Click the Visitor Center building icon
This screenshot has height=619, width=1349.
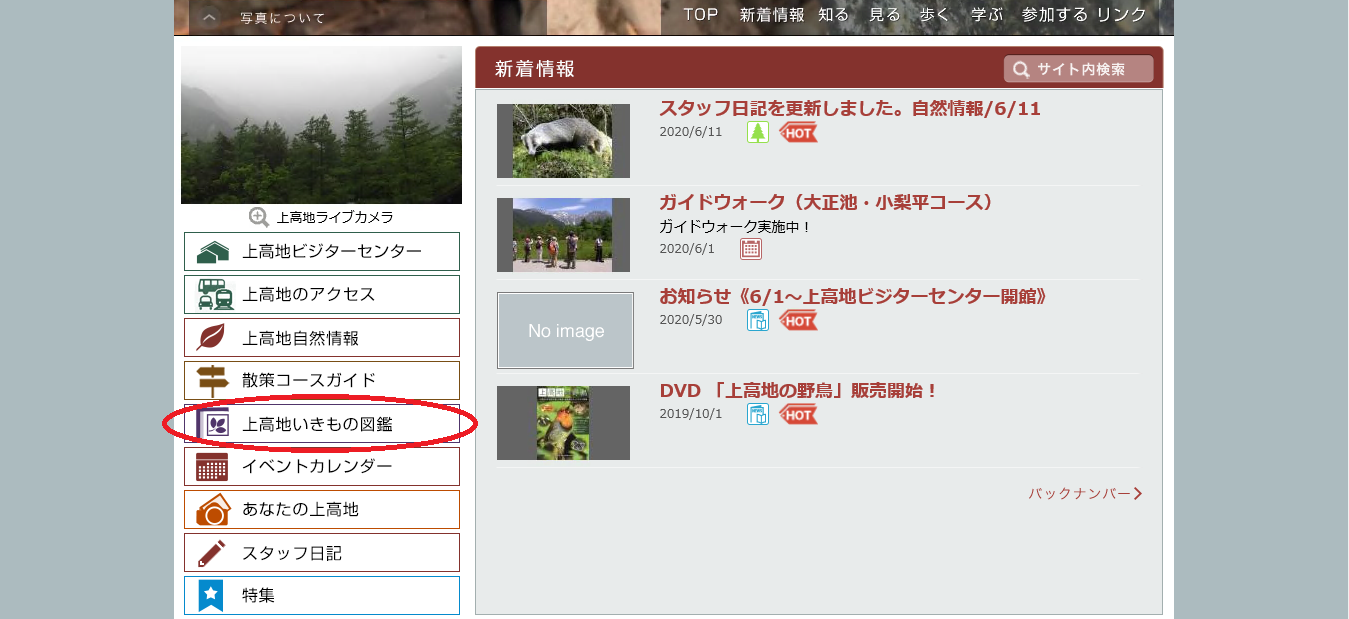pos(212,252)
